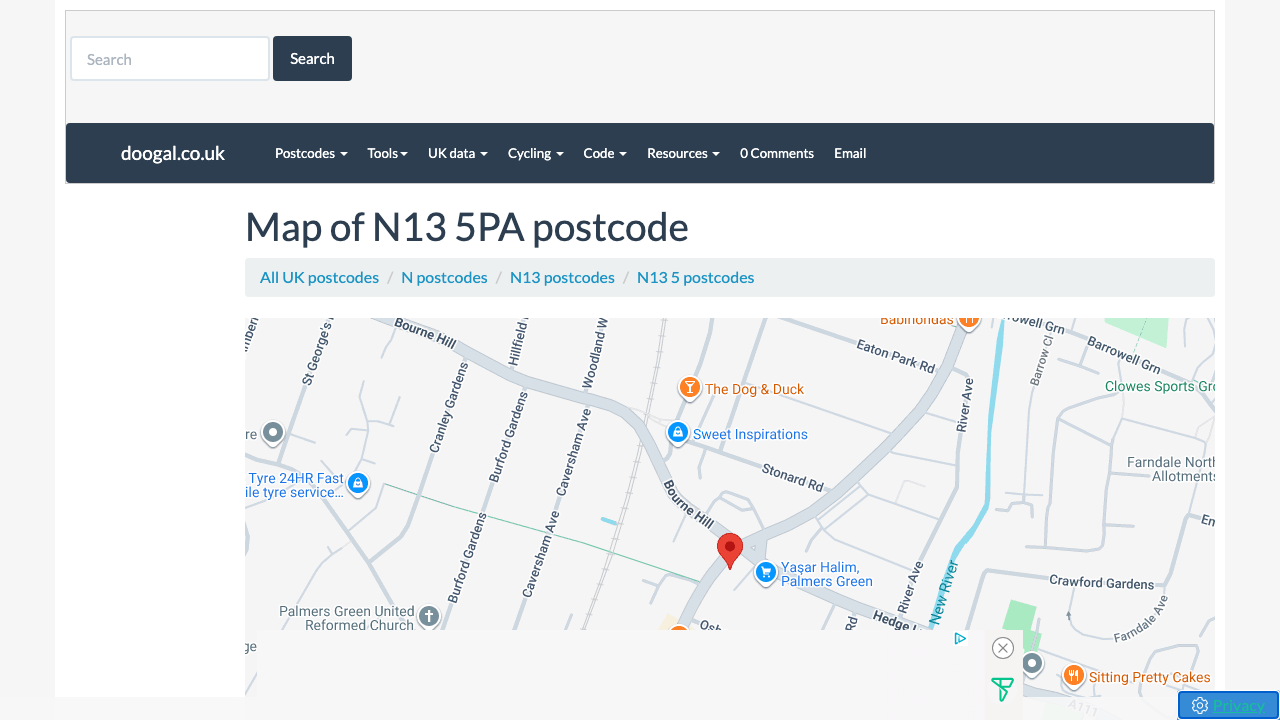1280x720 pixels.
Task: Click the Babinondas restaurant marker icon
Action: click(968, 319)
